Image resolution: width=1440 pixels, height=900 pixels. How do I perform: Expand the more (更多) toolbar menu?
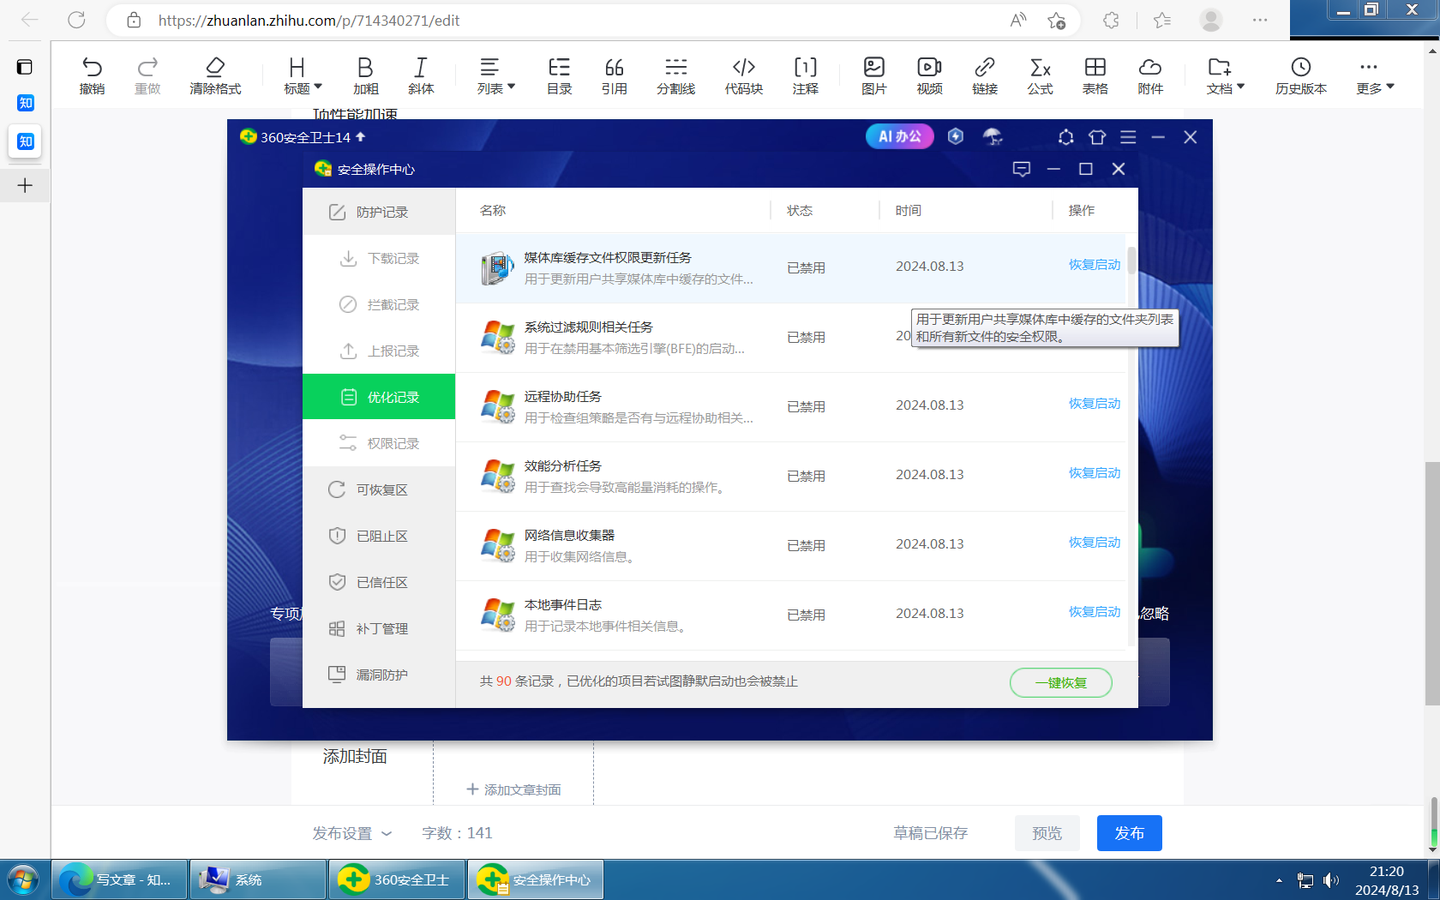(1375, 76)
